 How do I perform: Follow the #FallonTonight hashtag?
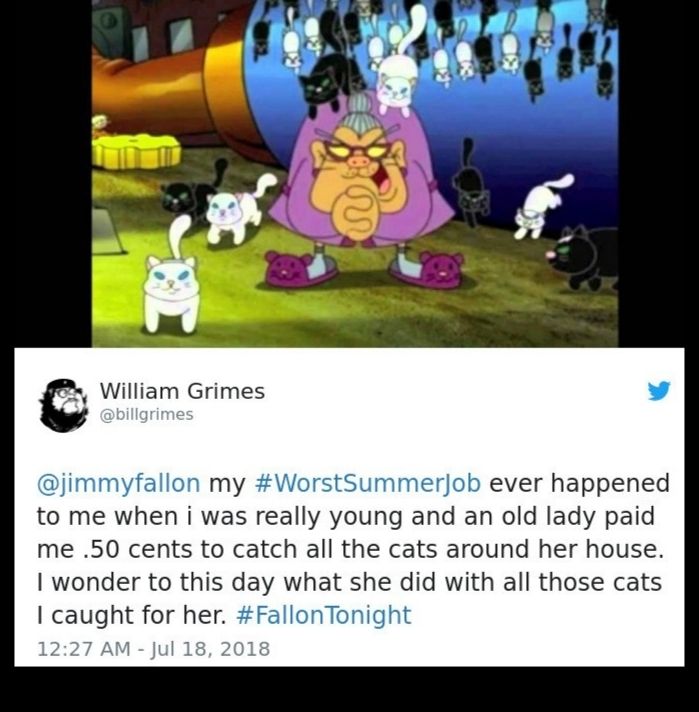[x=324, y=615]
